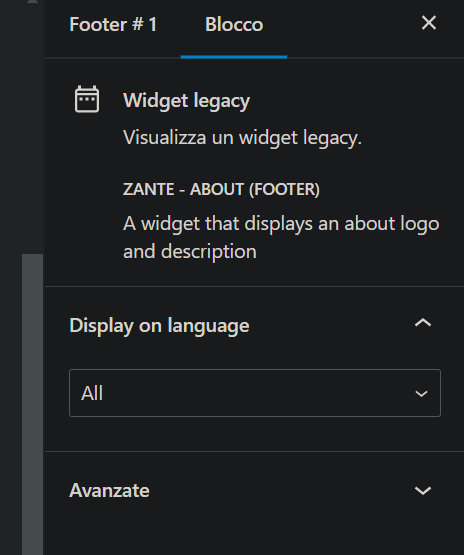
Task: Click the Widget legacy calendar block icon
Action: click(87, 99)
